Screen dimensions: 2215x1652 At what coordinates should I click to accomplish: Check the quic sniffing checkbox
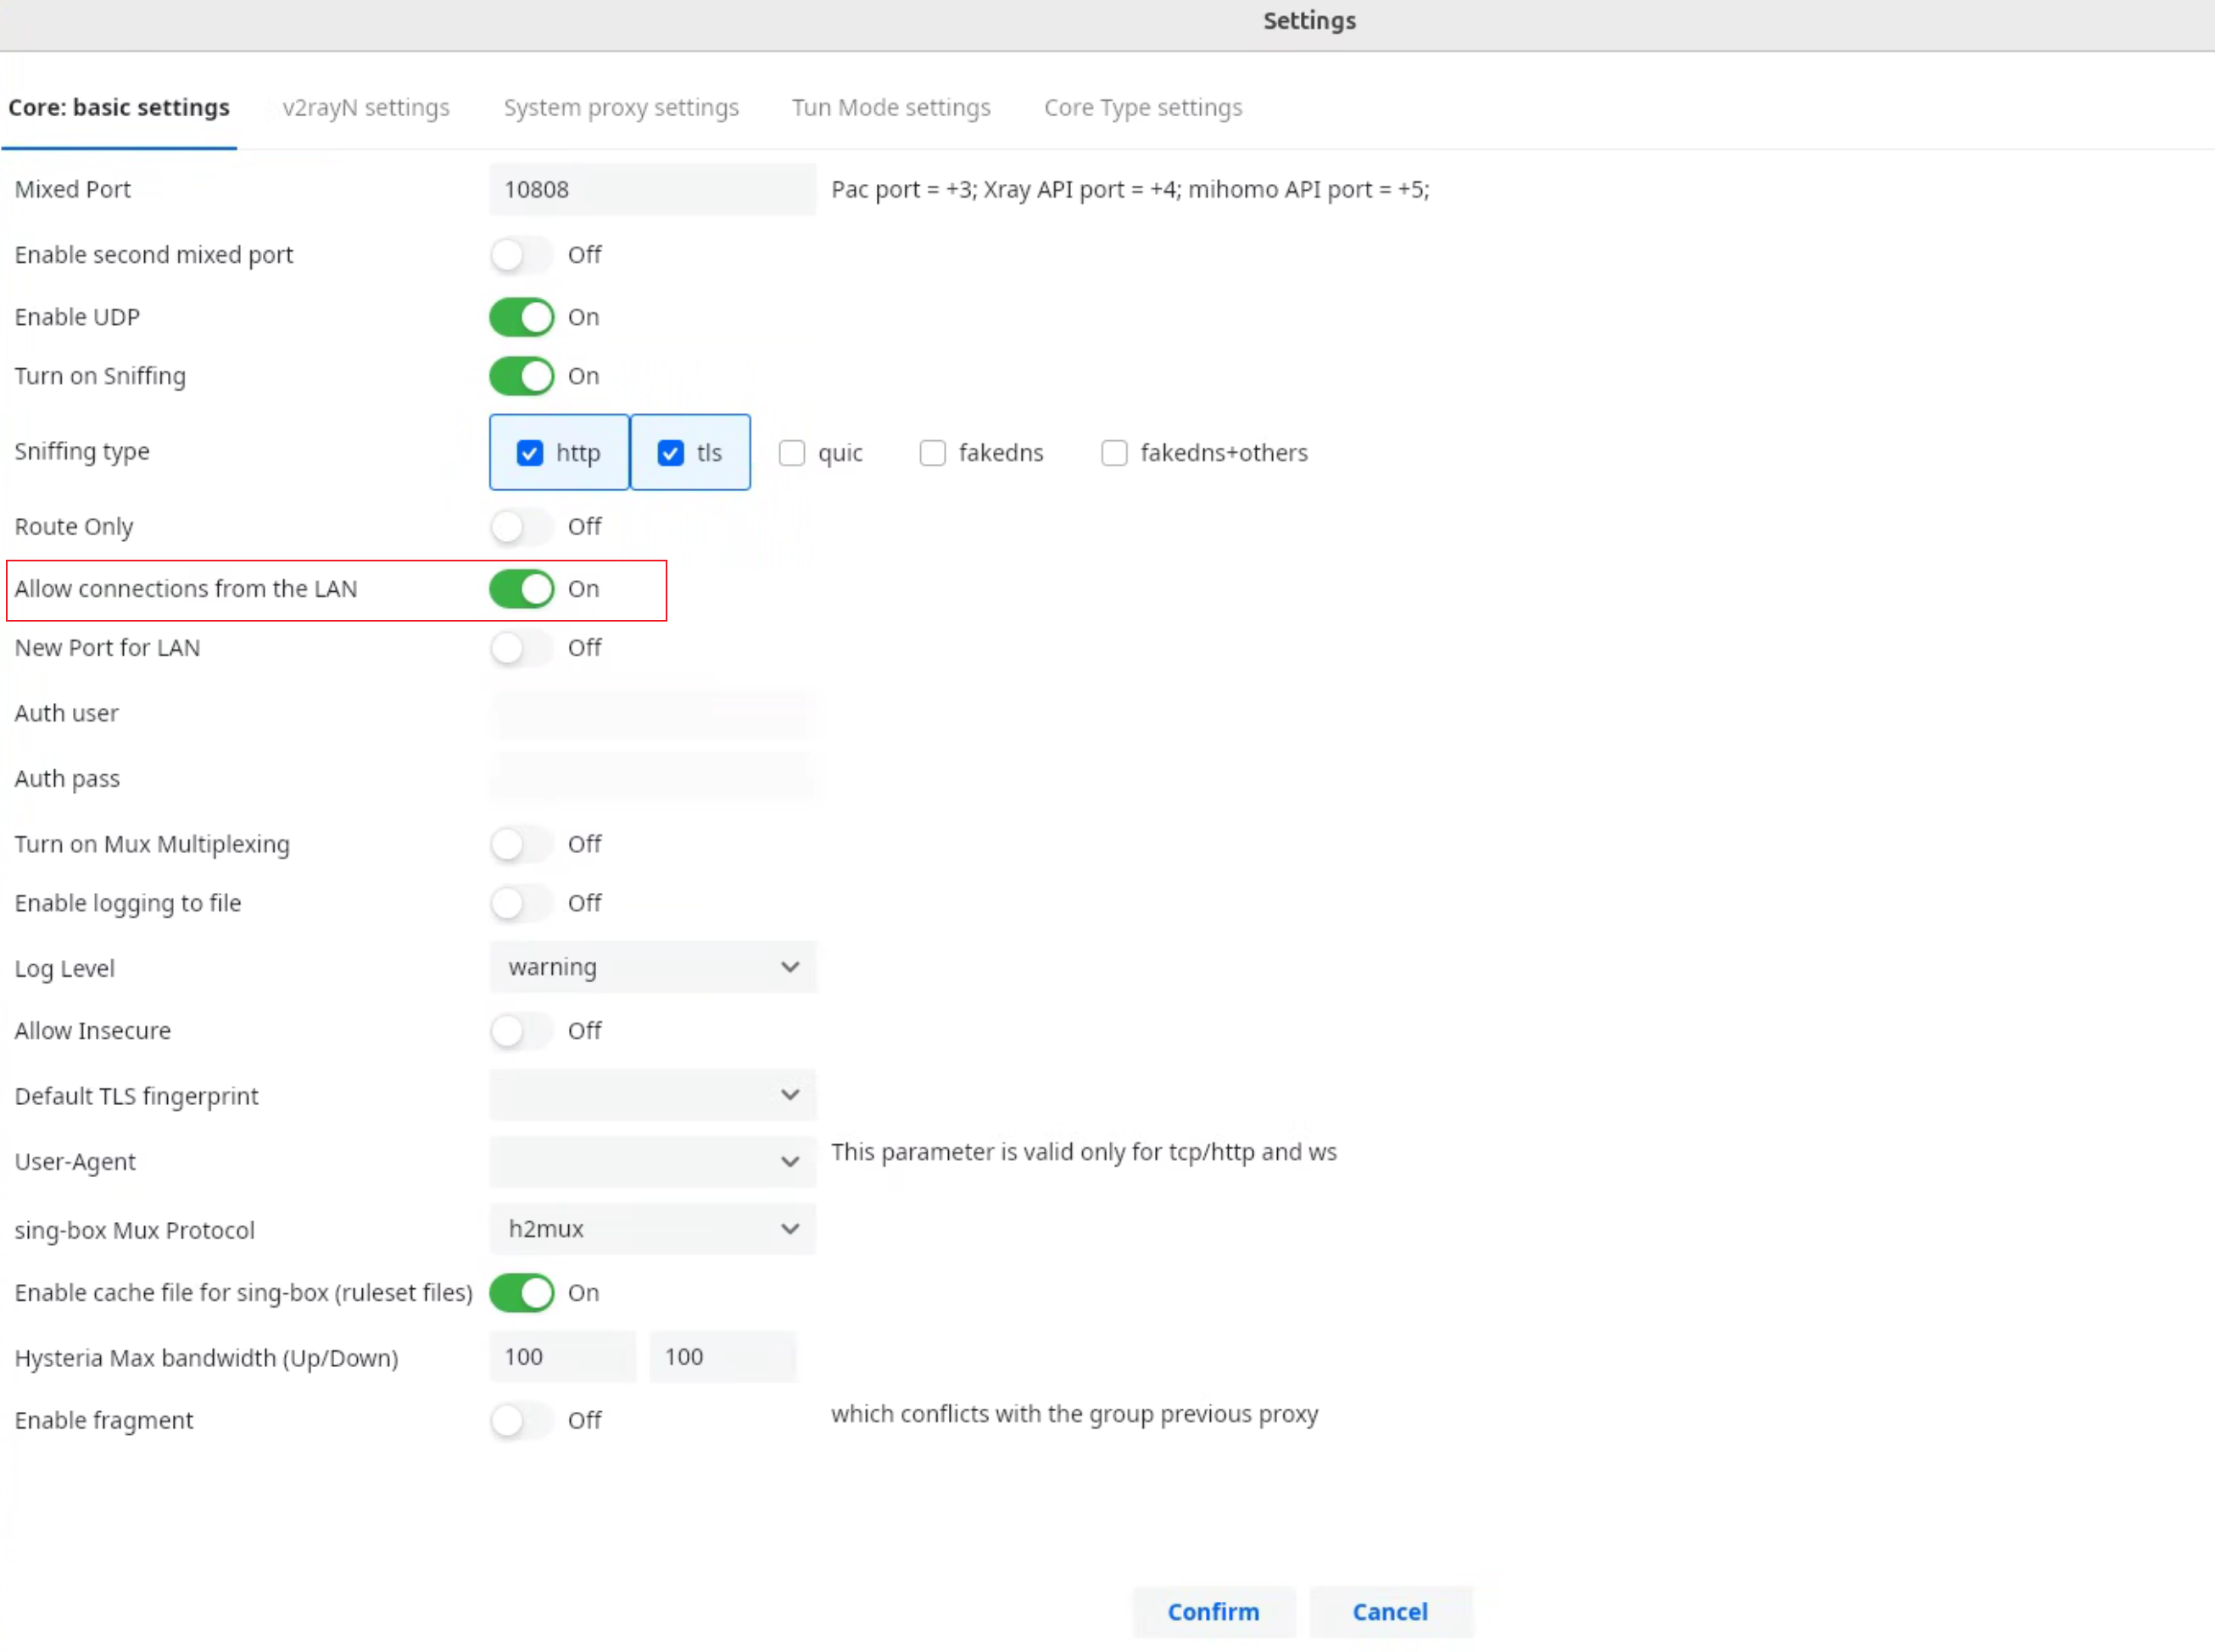pos(792,453)
